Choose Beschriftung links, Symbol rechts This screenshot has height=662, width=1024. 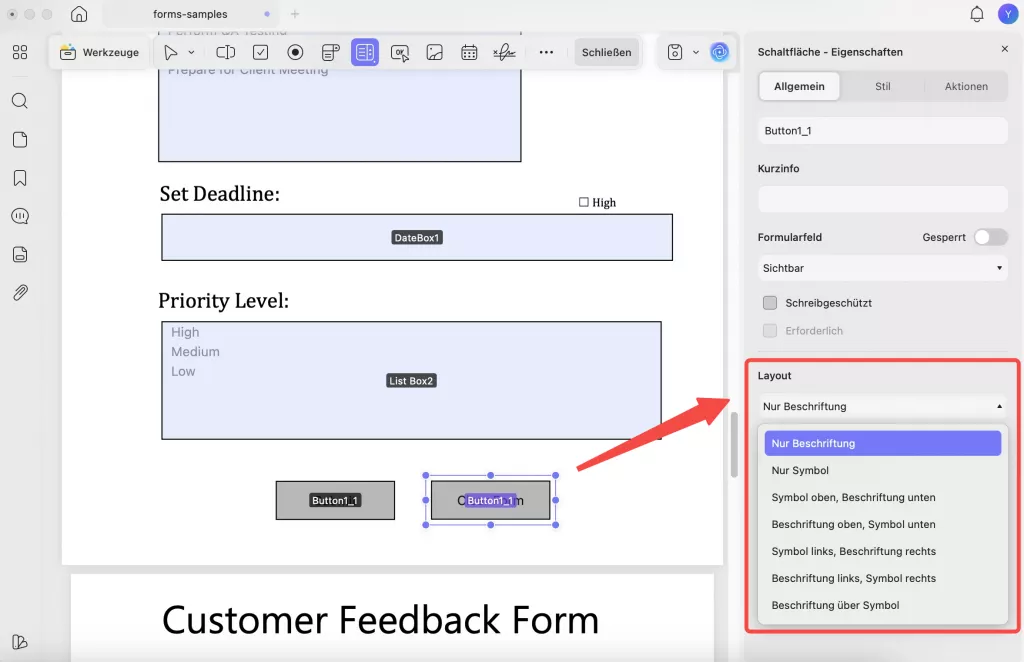(882, 578)
